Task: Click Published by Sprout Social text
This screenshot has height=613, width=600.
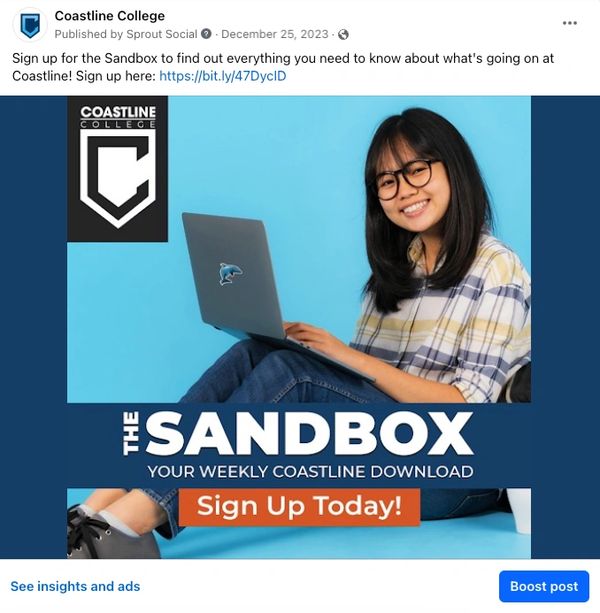Action: [x=126, y=34]
